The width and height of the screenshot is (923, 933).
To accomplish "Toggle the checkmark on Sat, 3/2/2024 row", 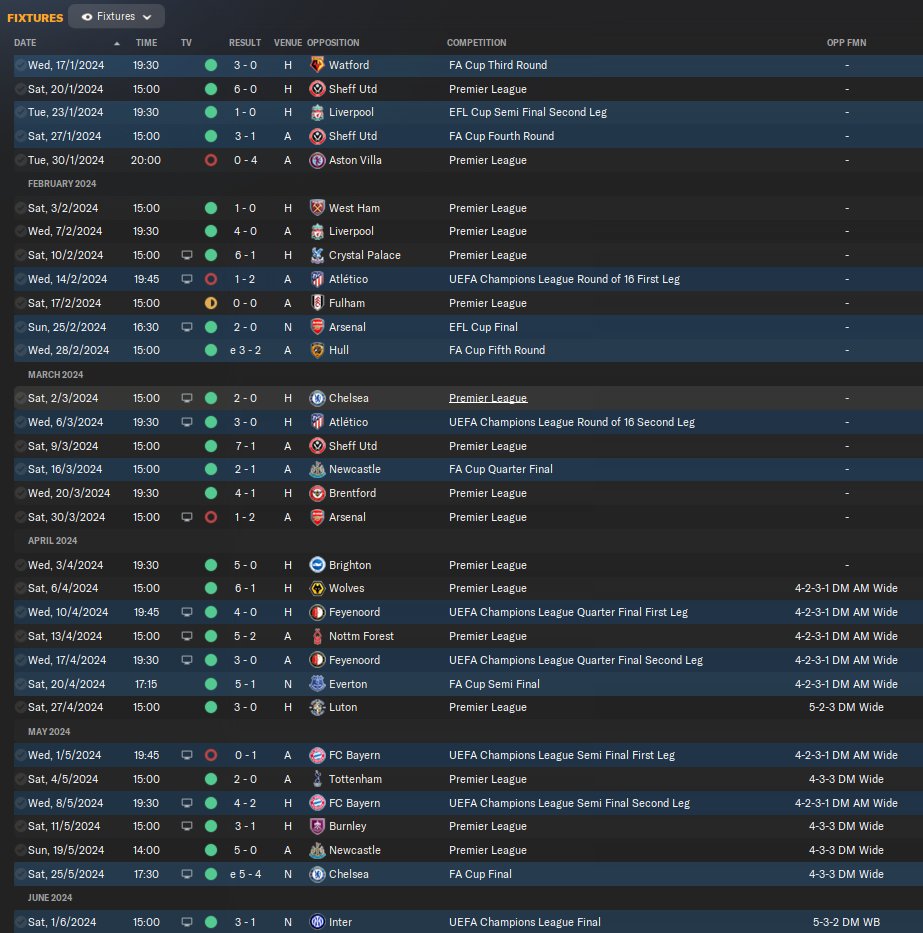I will coord(20,208).
